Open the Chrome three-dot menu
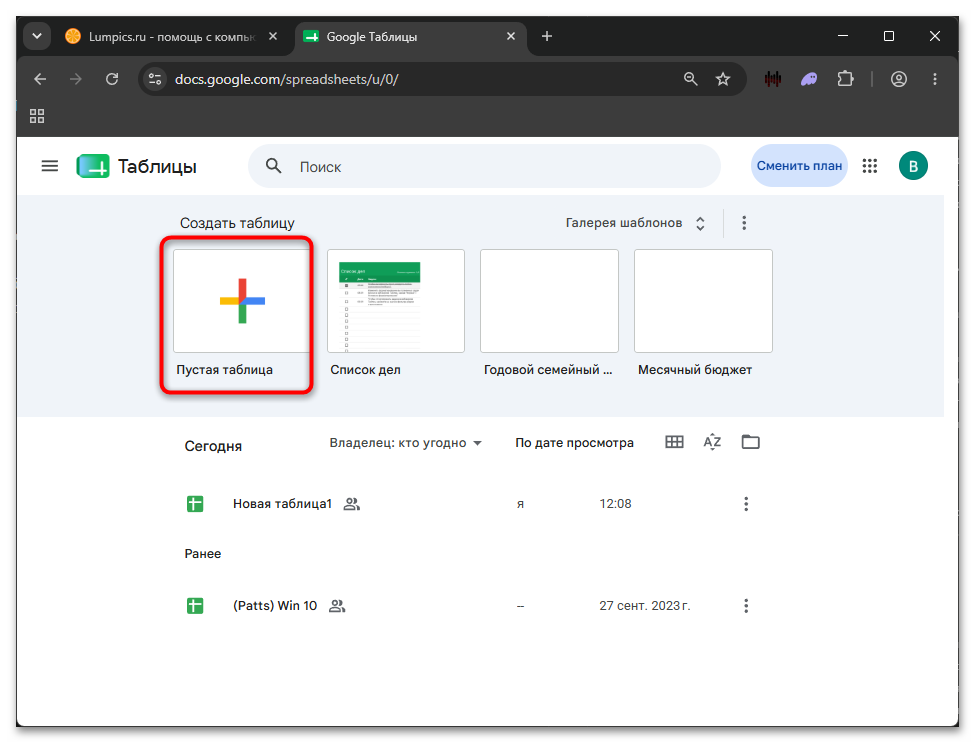 (x=935, y=79)
